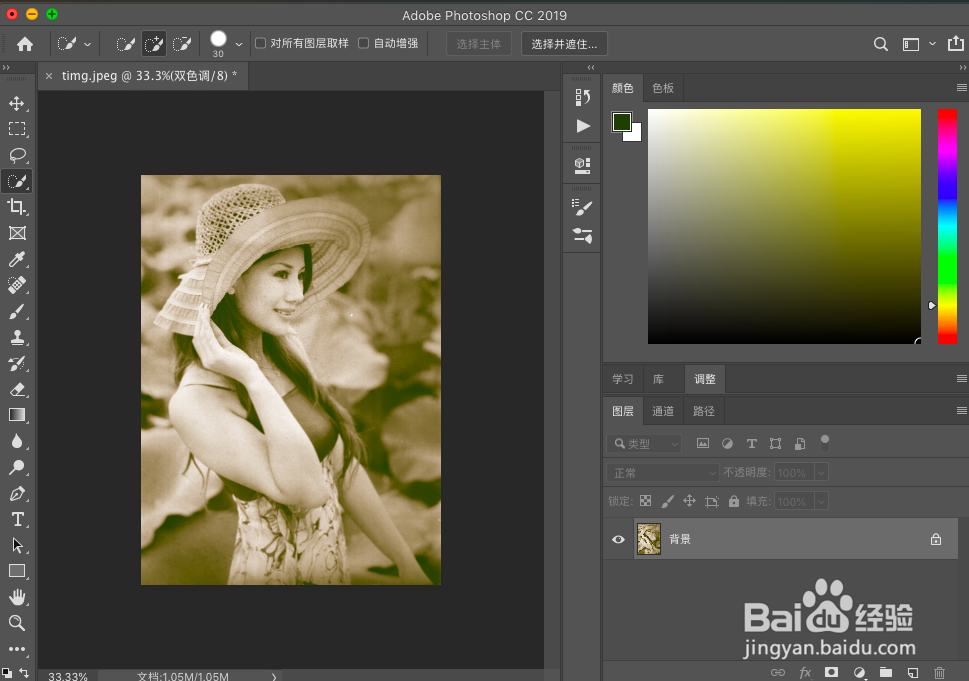Viewport: 969px width, 681px height.
Task: Open the brush size picker dropdown
Action: 239,44
